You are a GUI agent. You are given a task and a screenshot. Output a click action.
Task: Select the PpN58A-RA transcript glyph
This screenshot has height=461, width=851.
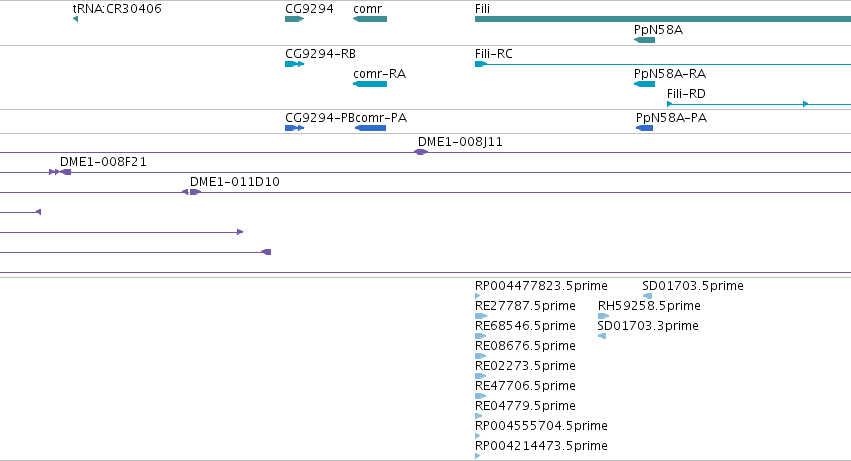644,84
